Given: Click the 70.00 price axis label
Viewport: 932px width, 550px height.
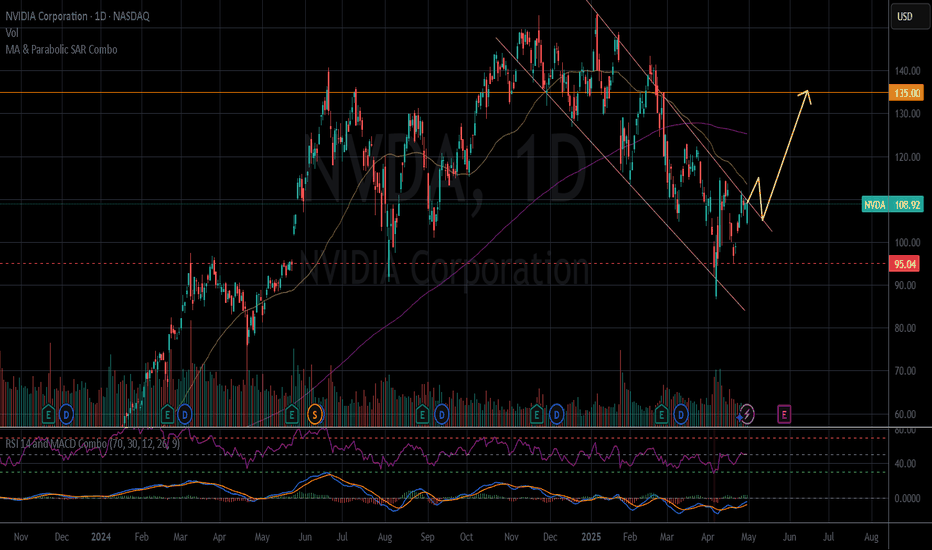Looking at the screenshot, I should tap(905, 371).
